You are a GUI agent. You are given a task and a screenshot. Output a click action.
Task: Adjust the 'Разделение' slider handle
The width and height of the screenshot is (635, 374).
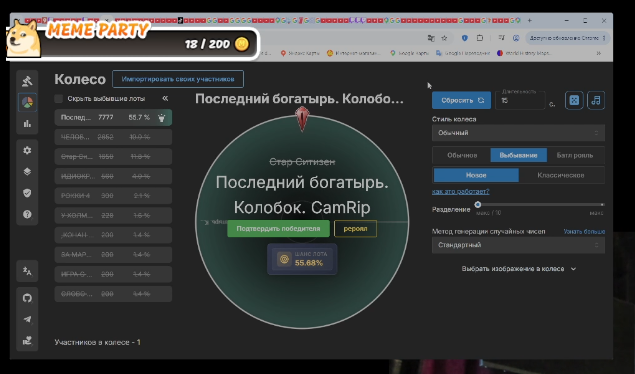pyautogui.click(x=478, y=204)
